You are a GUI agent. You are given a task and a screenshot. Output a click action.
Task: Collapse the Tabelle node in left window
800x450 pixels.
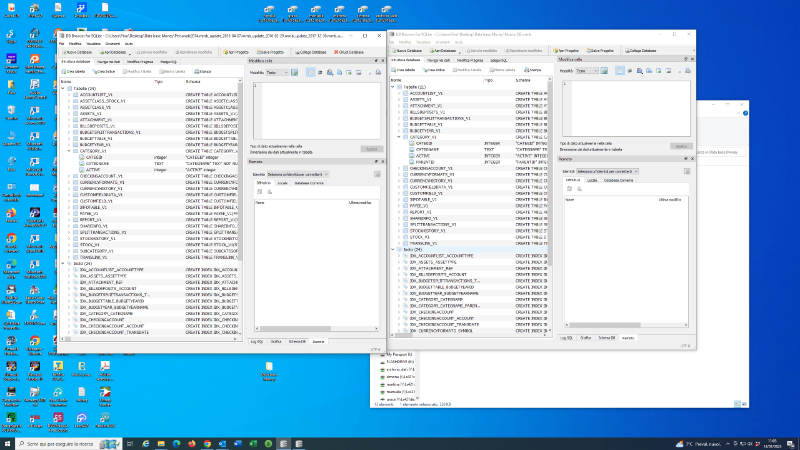(63, 89)
